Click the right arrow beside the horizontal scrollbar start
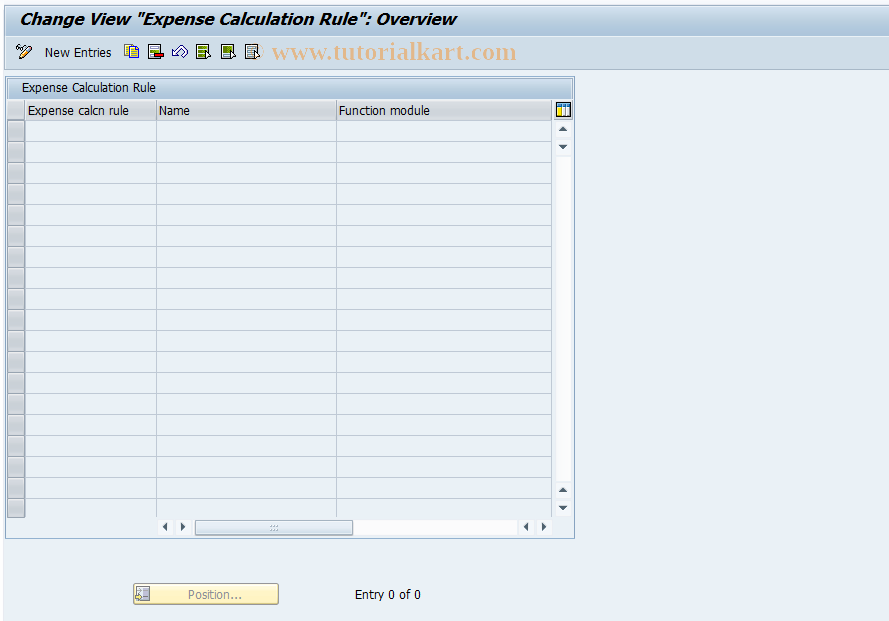Viewport: 889px width, 621px height. point(183,527)
